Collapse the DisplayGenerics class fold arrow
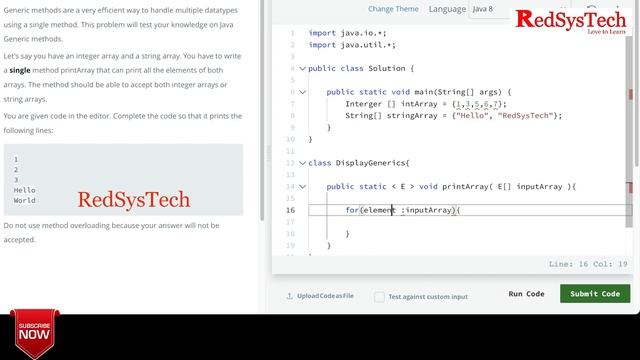Image resolution: width=640 pixels, height=360 pixels. (x=302, y=163)
